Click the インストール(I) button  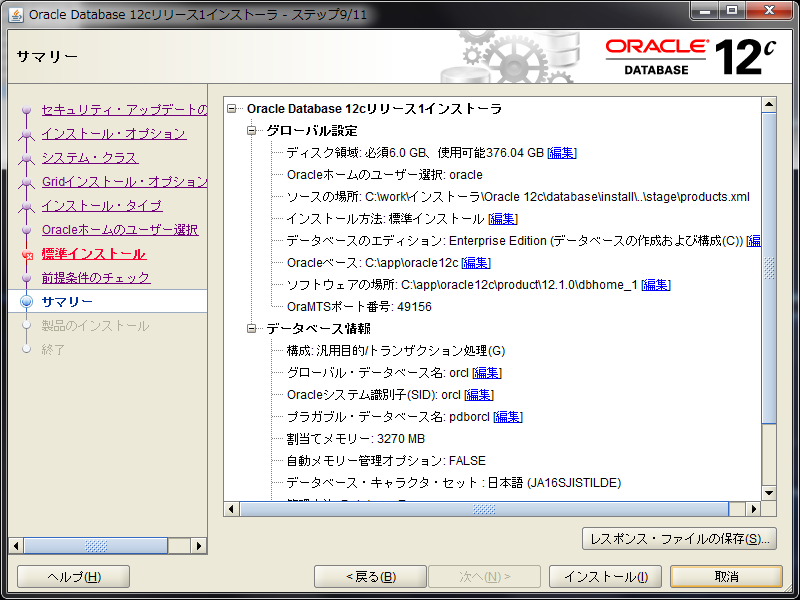[x=605, y=577]
